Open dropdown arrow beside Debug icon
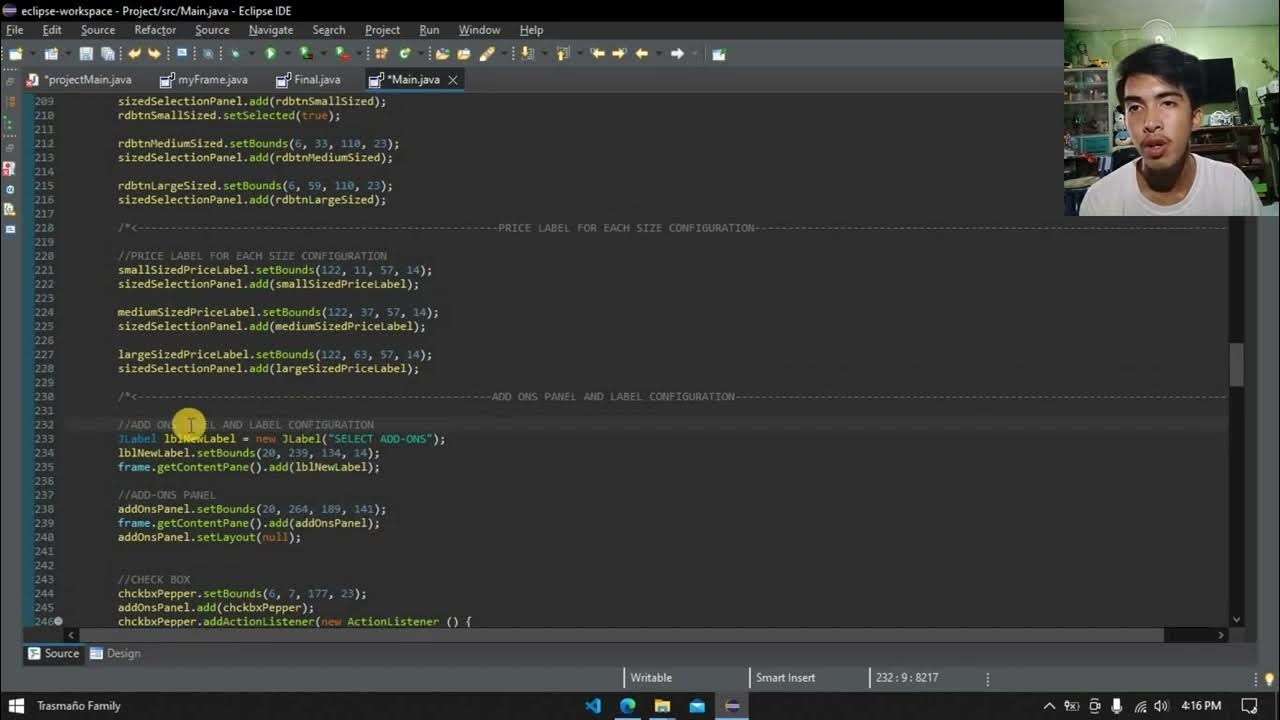This screenshot has height=720, width=1280. point(251,54)
